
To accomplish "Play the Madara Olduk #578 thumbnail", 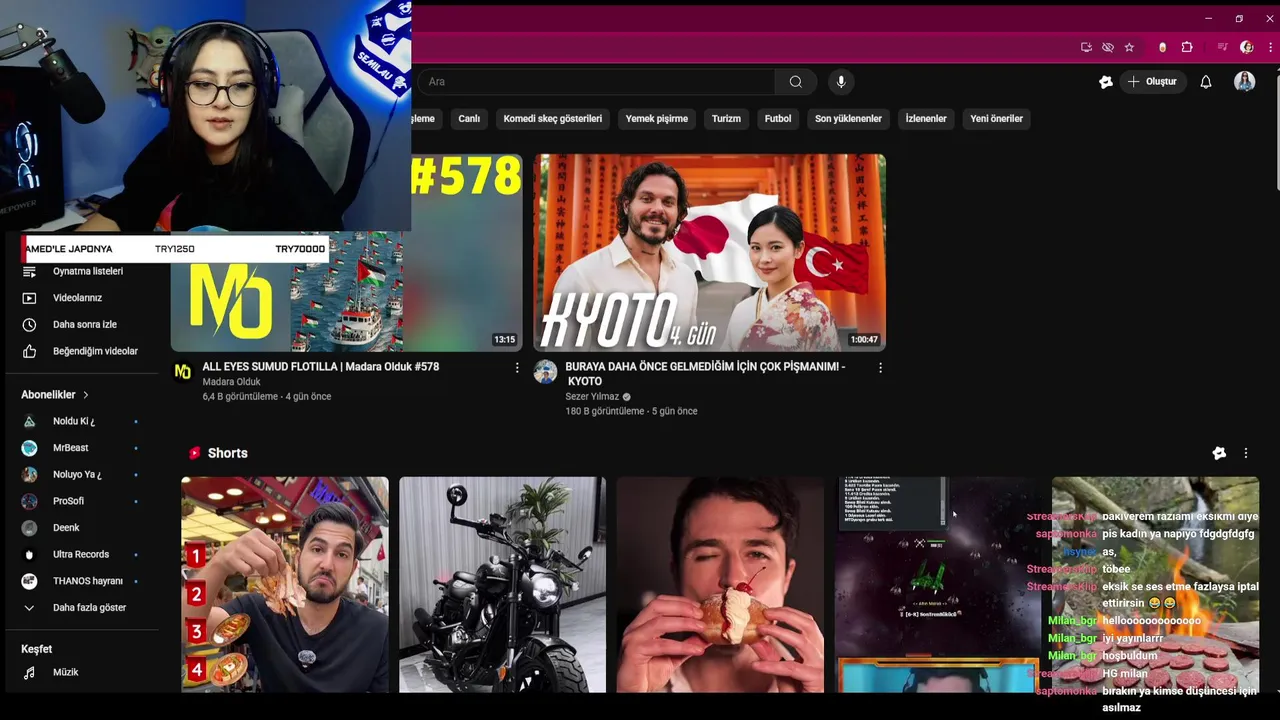I will [x=347, y=252].
